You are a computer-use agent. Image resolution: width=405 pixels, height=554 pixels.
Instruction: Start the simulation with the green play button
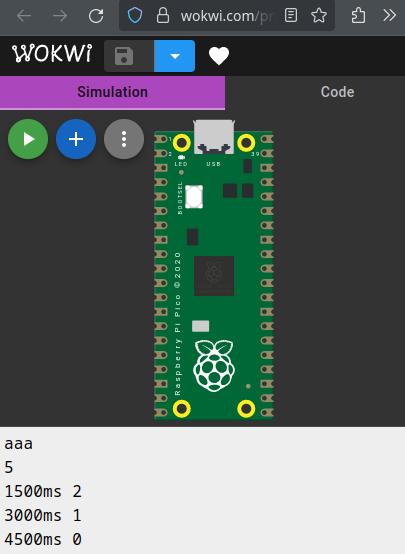click(28, 139)
